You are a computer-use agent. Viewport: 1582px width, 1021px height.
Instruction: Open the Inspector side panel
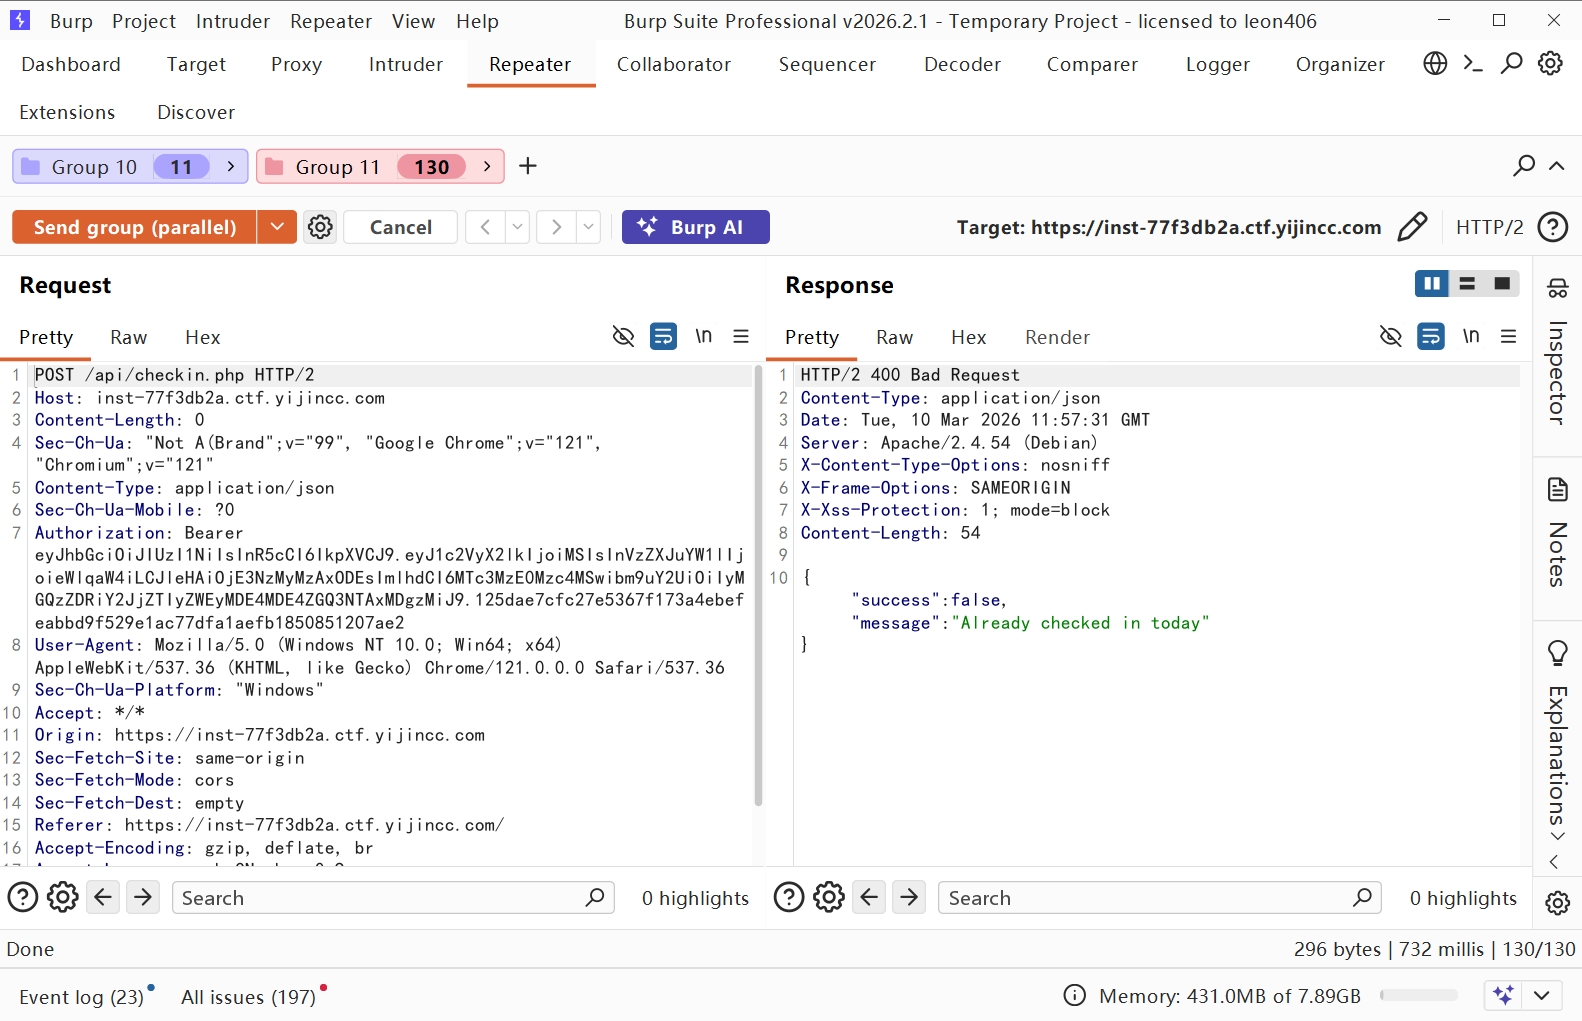pos(1557,352)
